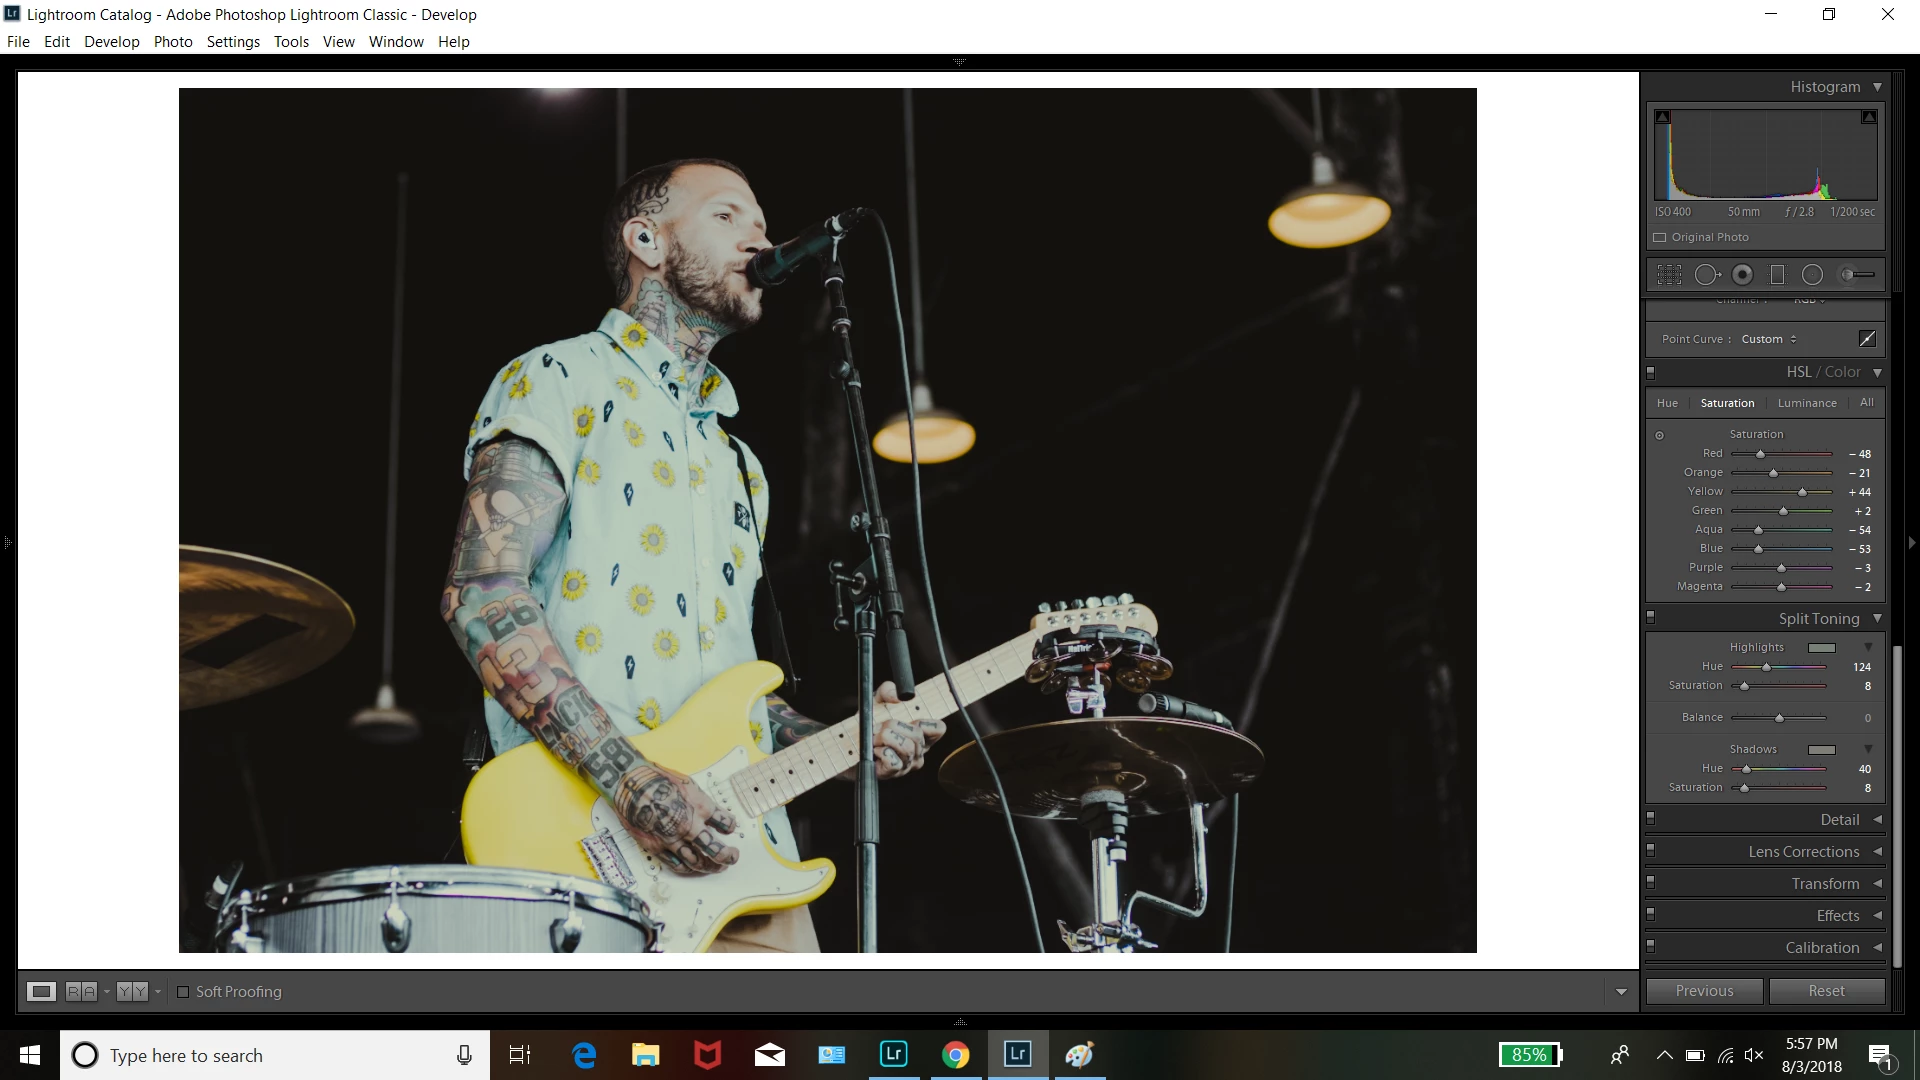Click the Previous button
1920x1080 pixels.
(x=1704, y=991)
